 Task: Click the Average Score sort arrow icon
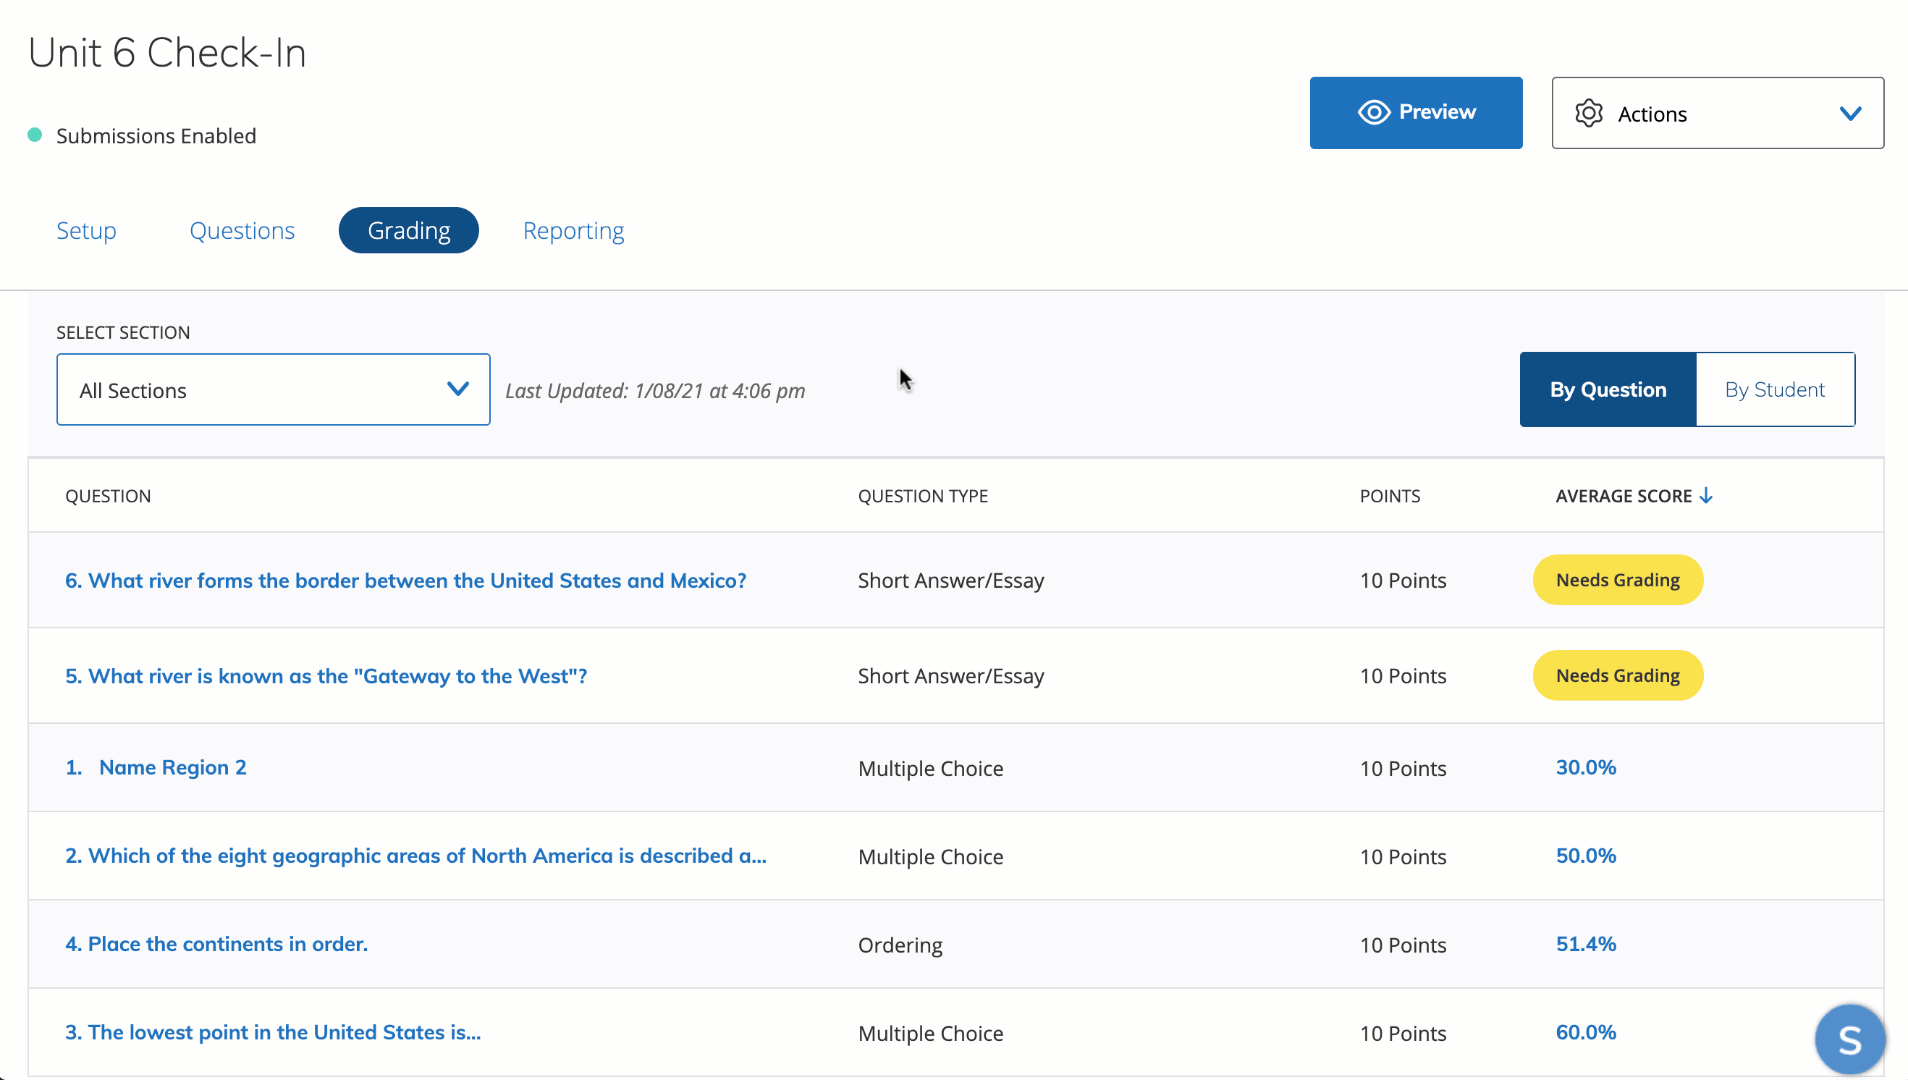tap(1706, 496)
